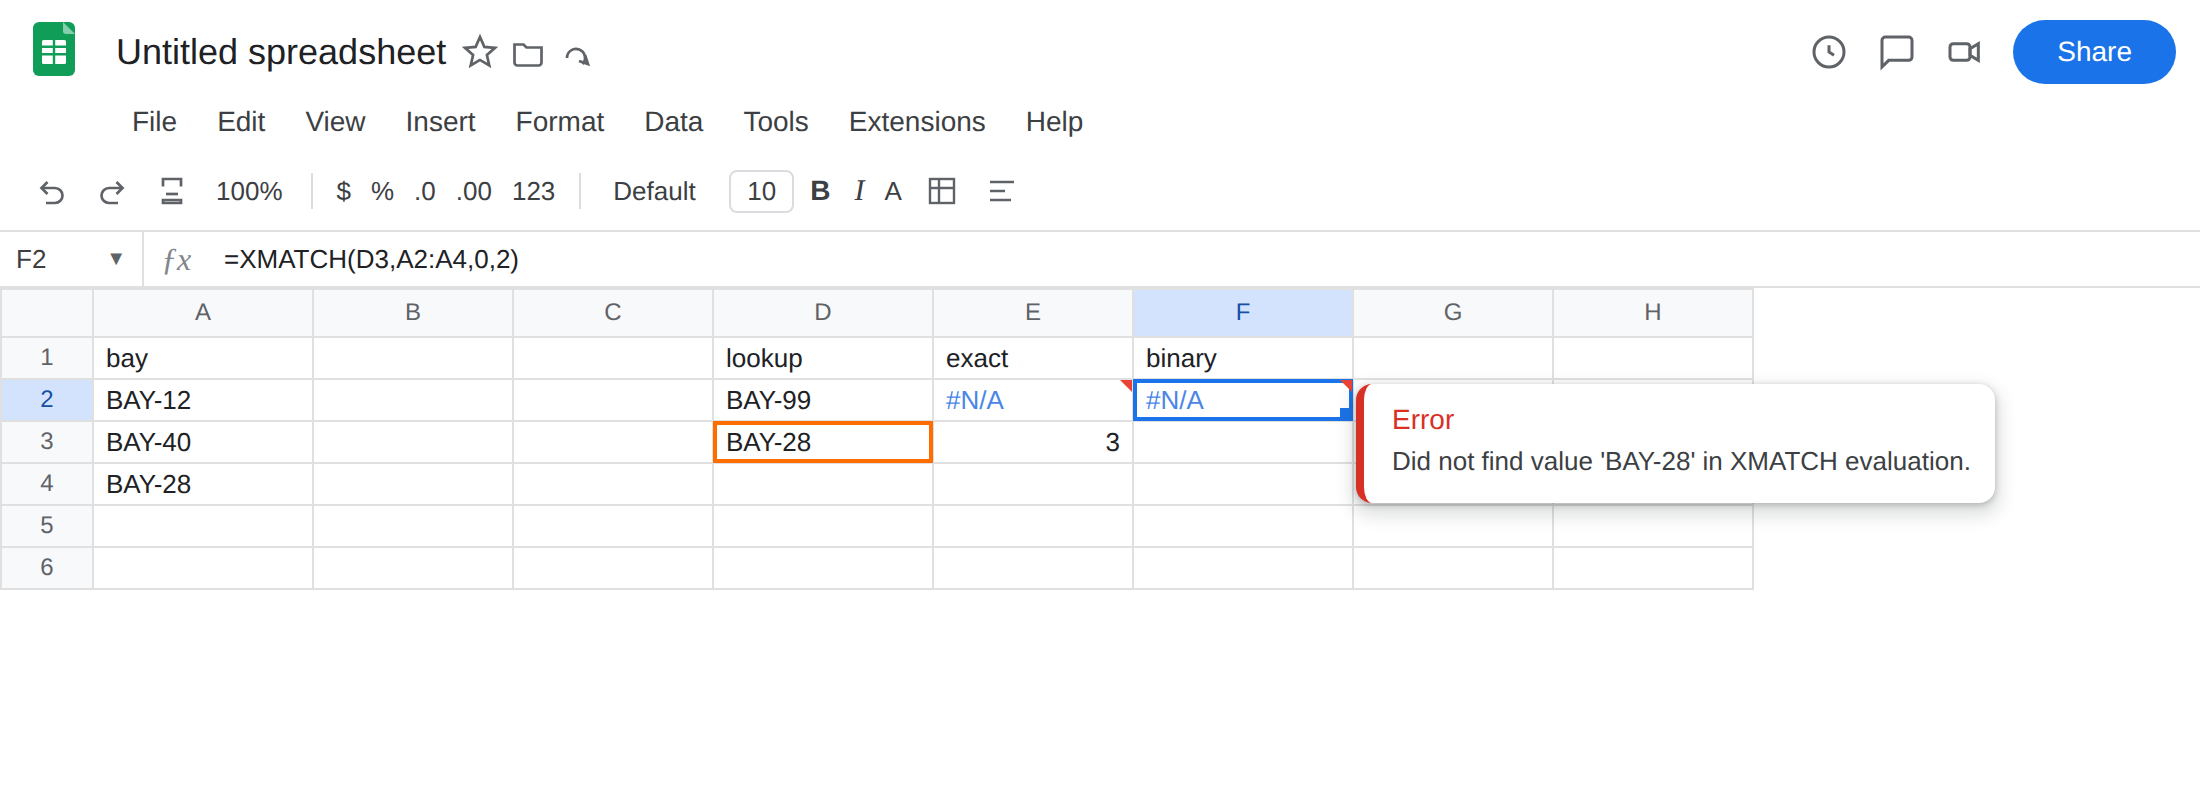Edit the font size field

click(x=761, y=191)
